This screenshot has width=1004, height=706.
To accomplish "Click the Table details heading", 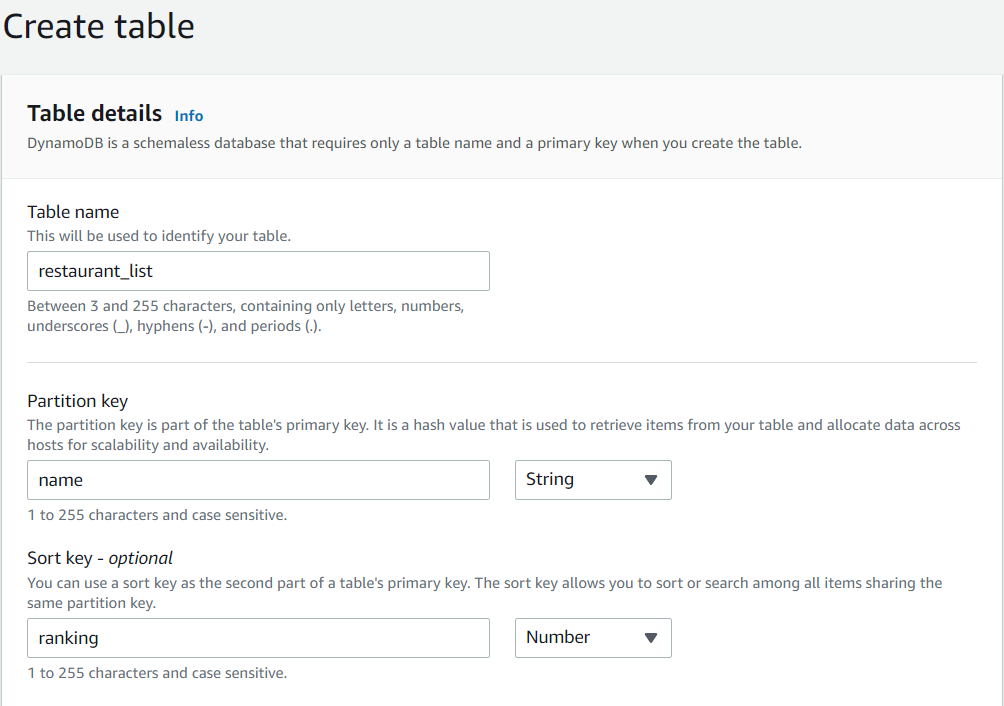I will pyautogui.click(x=94, y=113).
